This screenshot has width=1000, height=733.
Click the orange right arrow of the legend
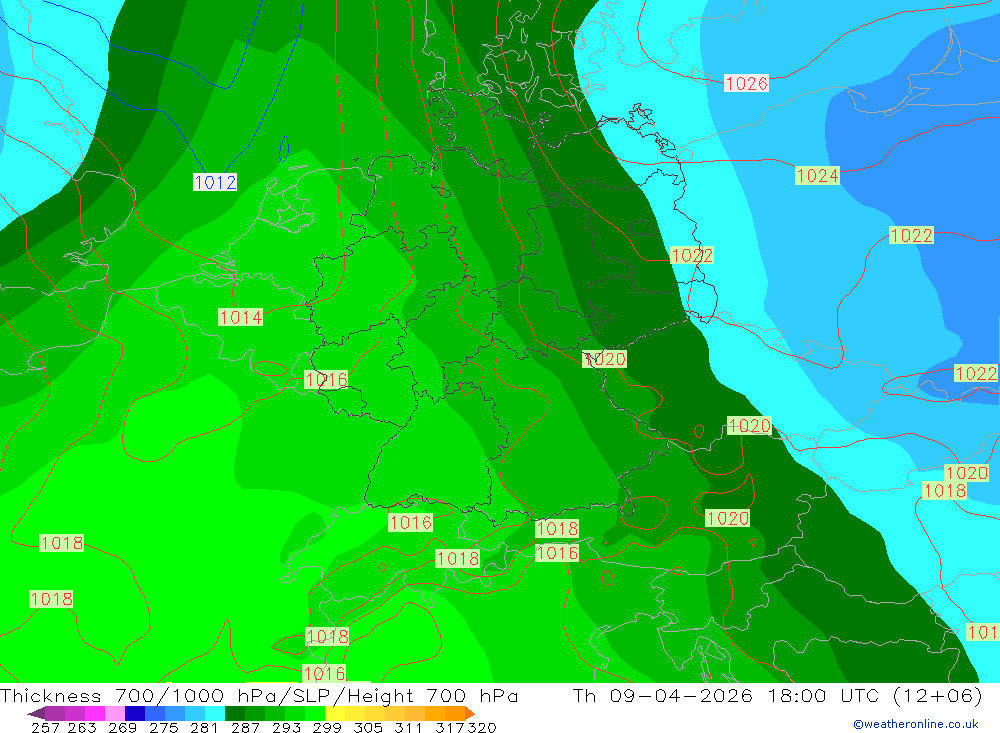click(x=469, y=713)
